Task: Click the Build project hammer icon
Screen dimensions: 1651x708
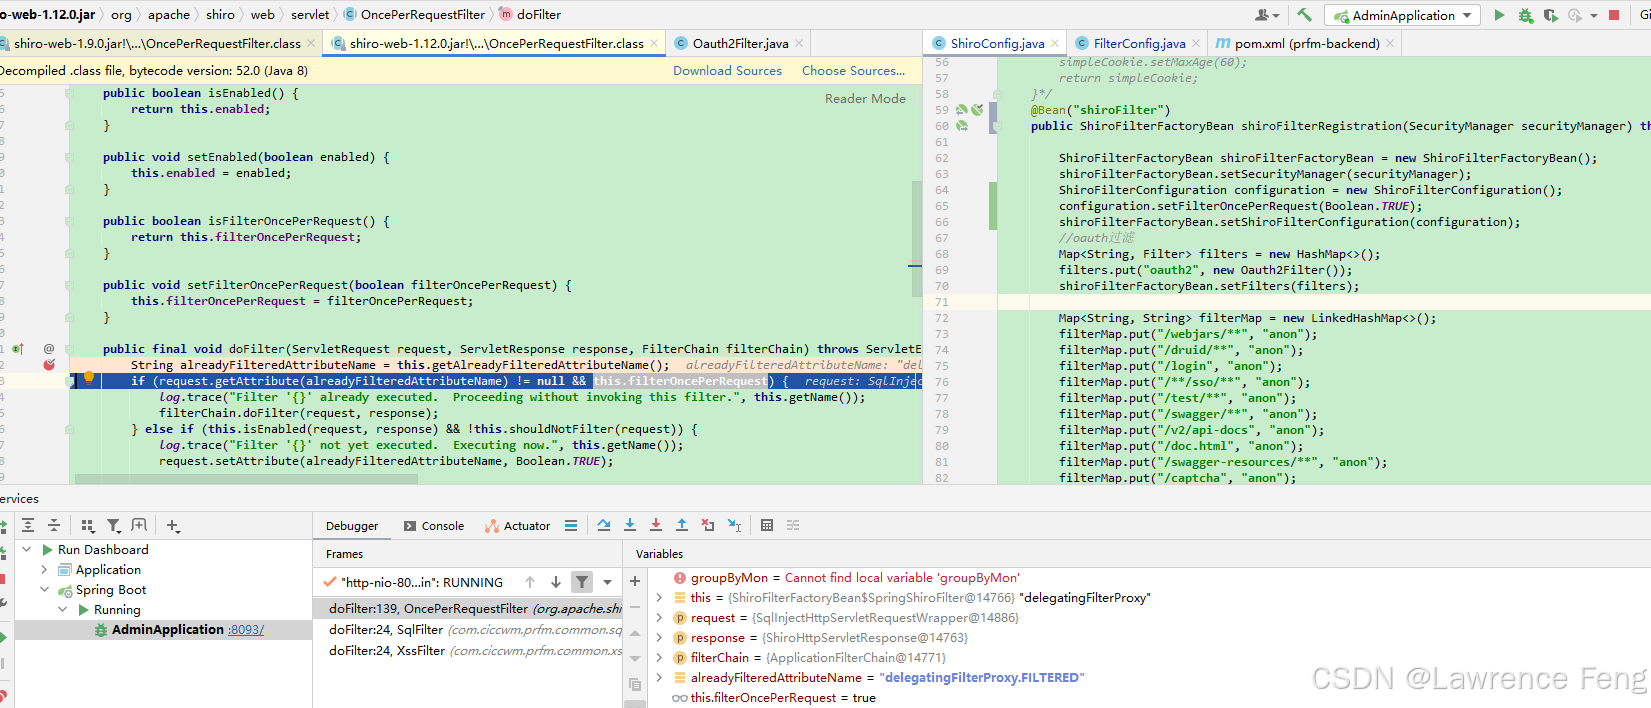Action: [1304, 15]
